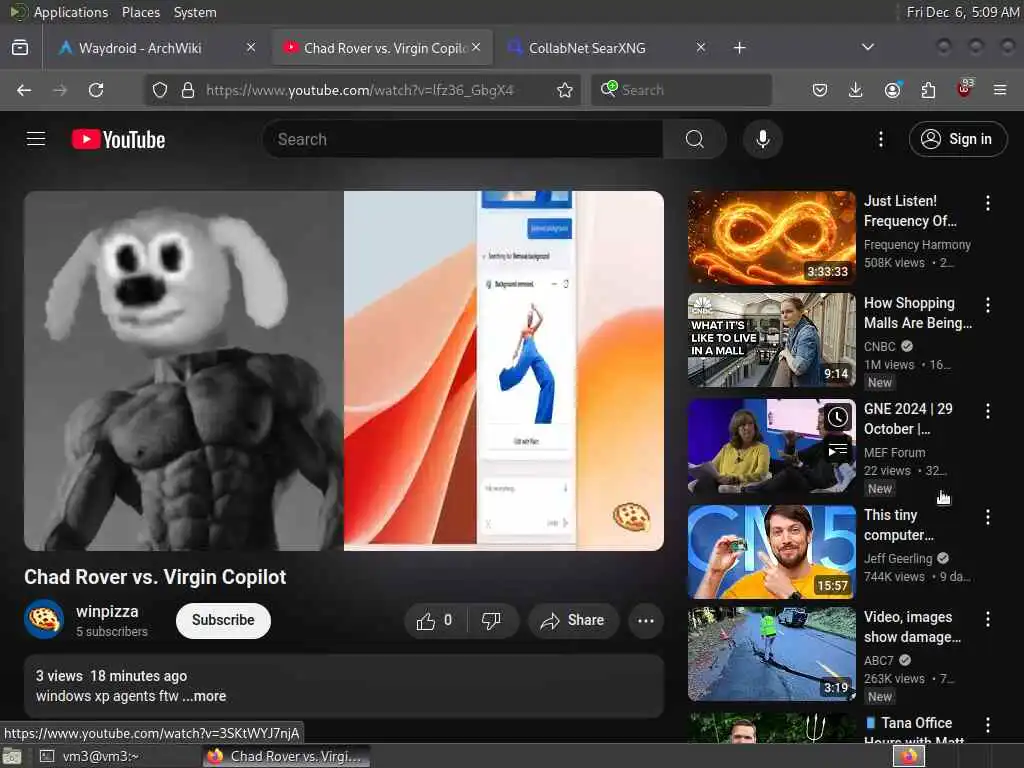Go to the YouTube home logo
The image size is (1024, 768).
tap(118, 139)
